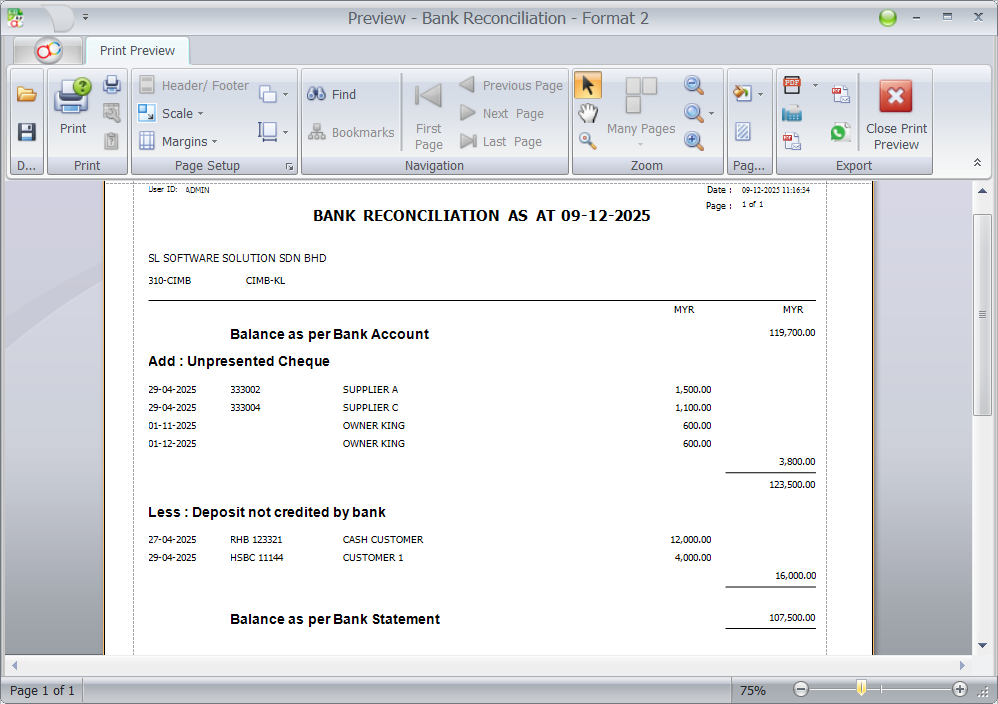
Task: Click the vertical scrollbar down arrow
Action: point(981,646)
